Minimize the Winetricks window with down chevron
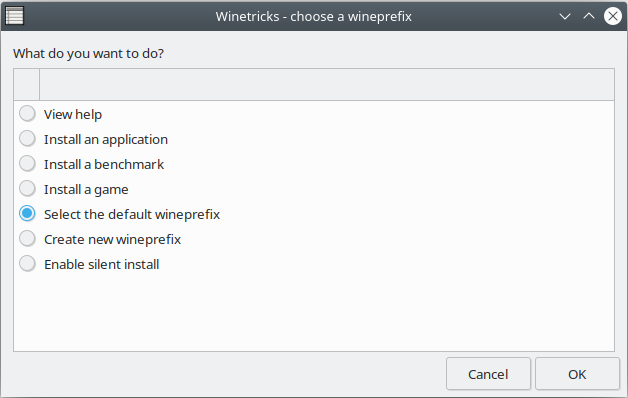Screen dimensions: 628x398 pyautogui.click(x=565, y=16)
